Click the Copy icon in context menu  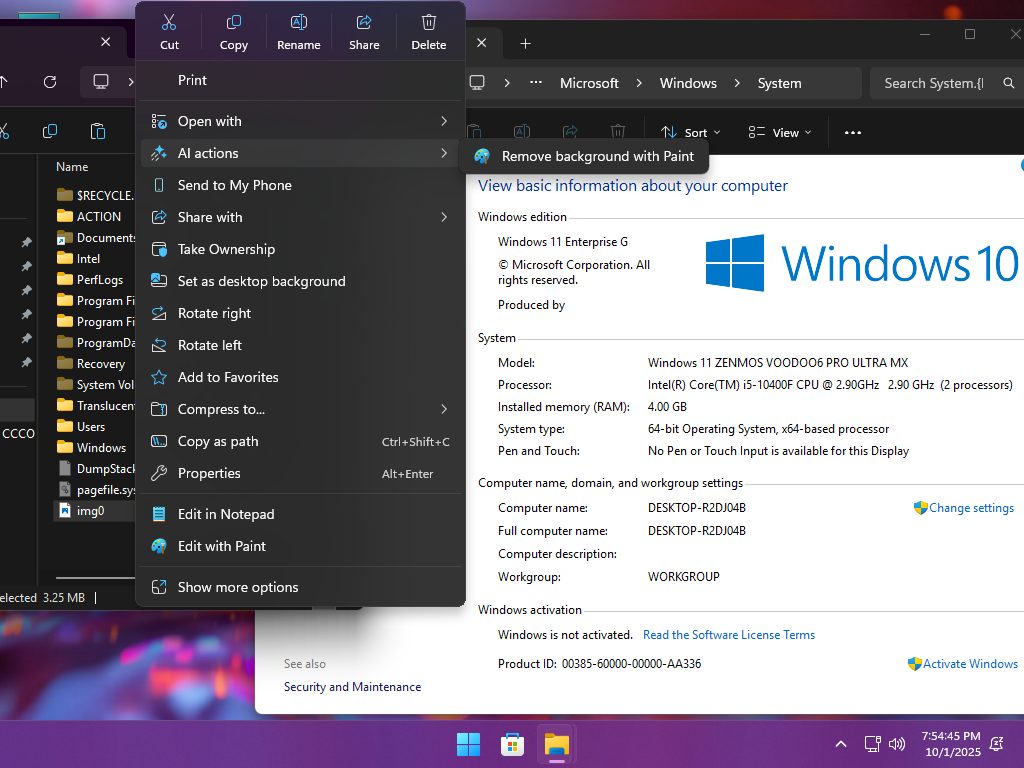click(233, 23)
